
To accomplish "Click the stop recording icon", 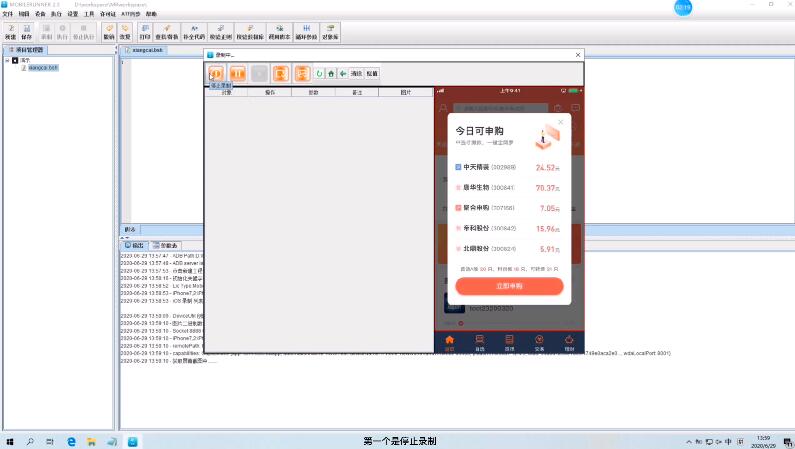I will pyautogui.click(x=215, y=73).
